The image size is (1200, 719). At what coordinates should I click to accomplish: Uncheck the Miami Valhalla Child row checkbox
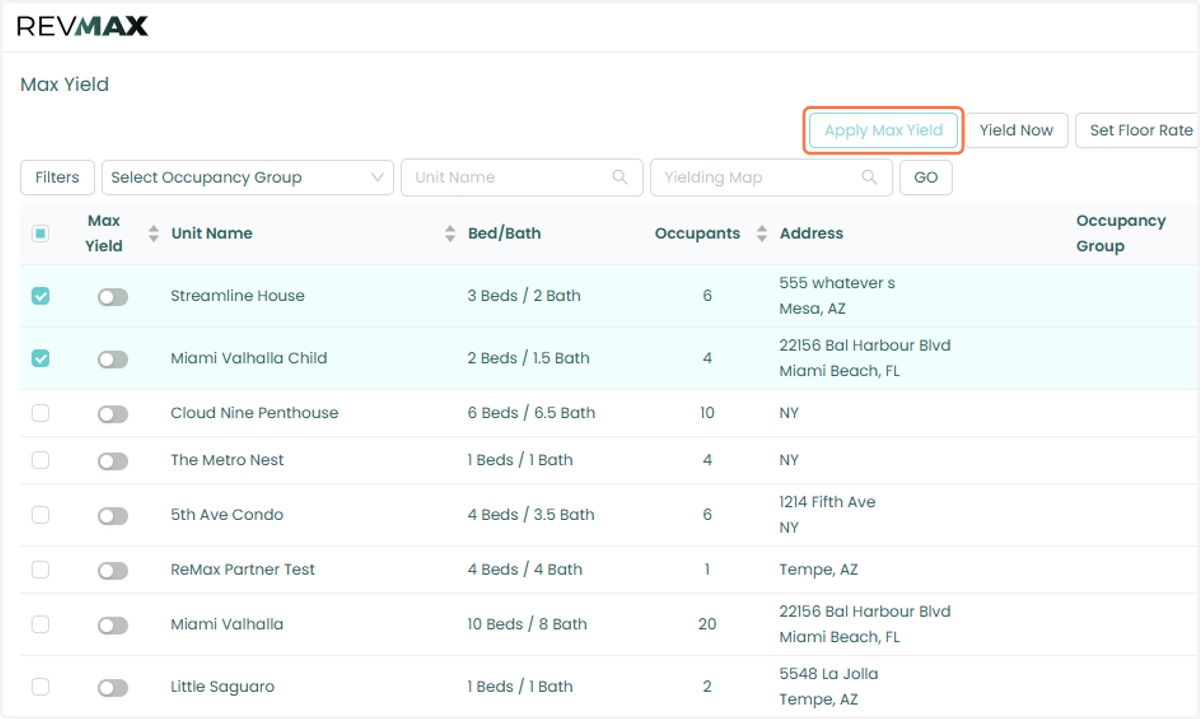pos(40,358)
